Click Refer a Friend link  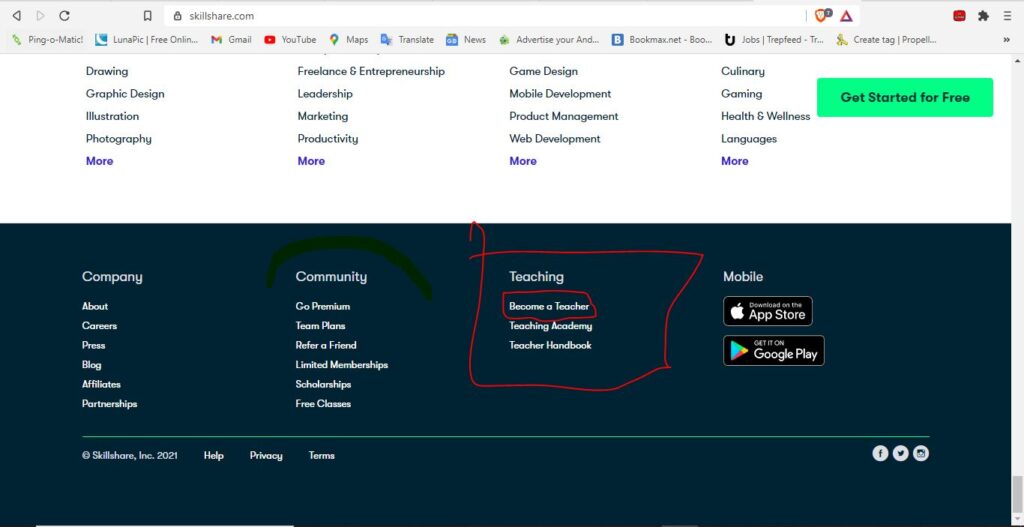(326, 345)
